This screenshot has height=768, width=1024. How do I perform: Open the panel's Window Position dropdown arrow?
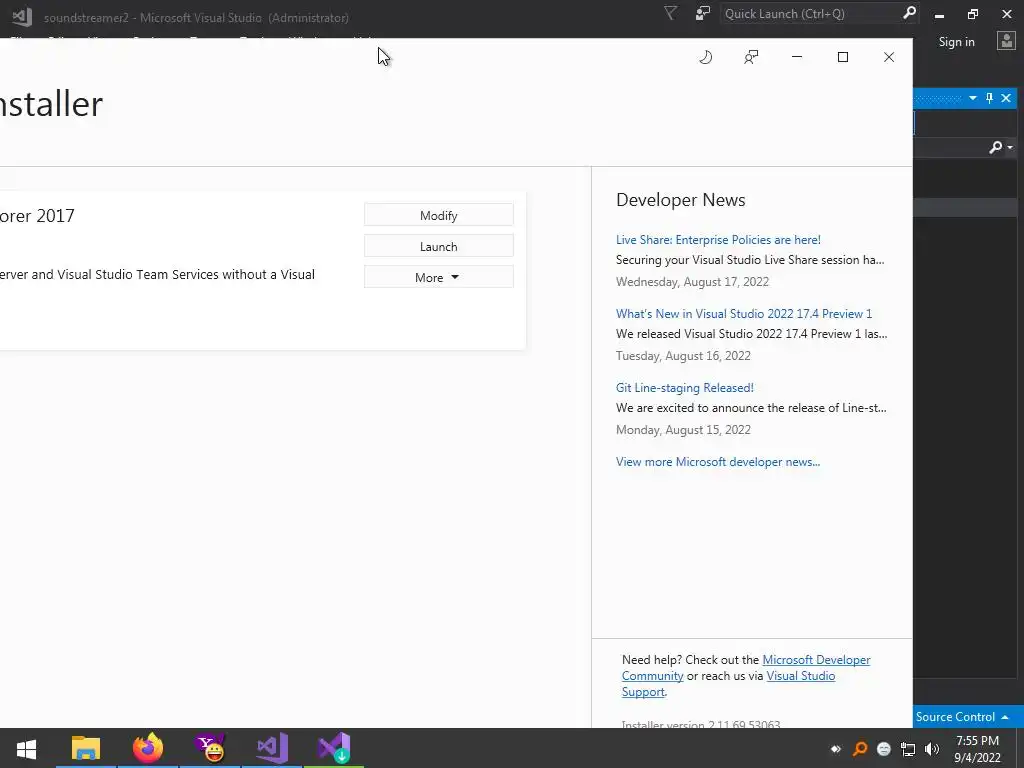coord(972,98)
